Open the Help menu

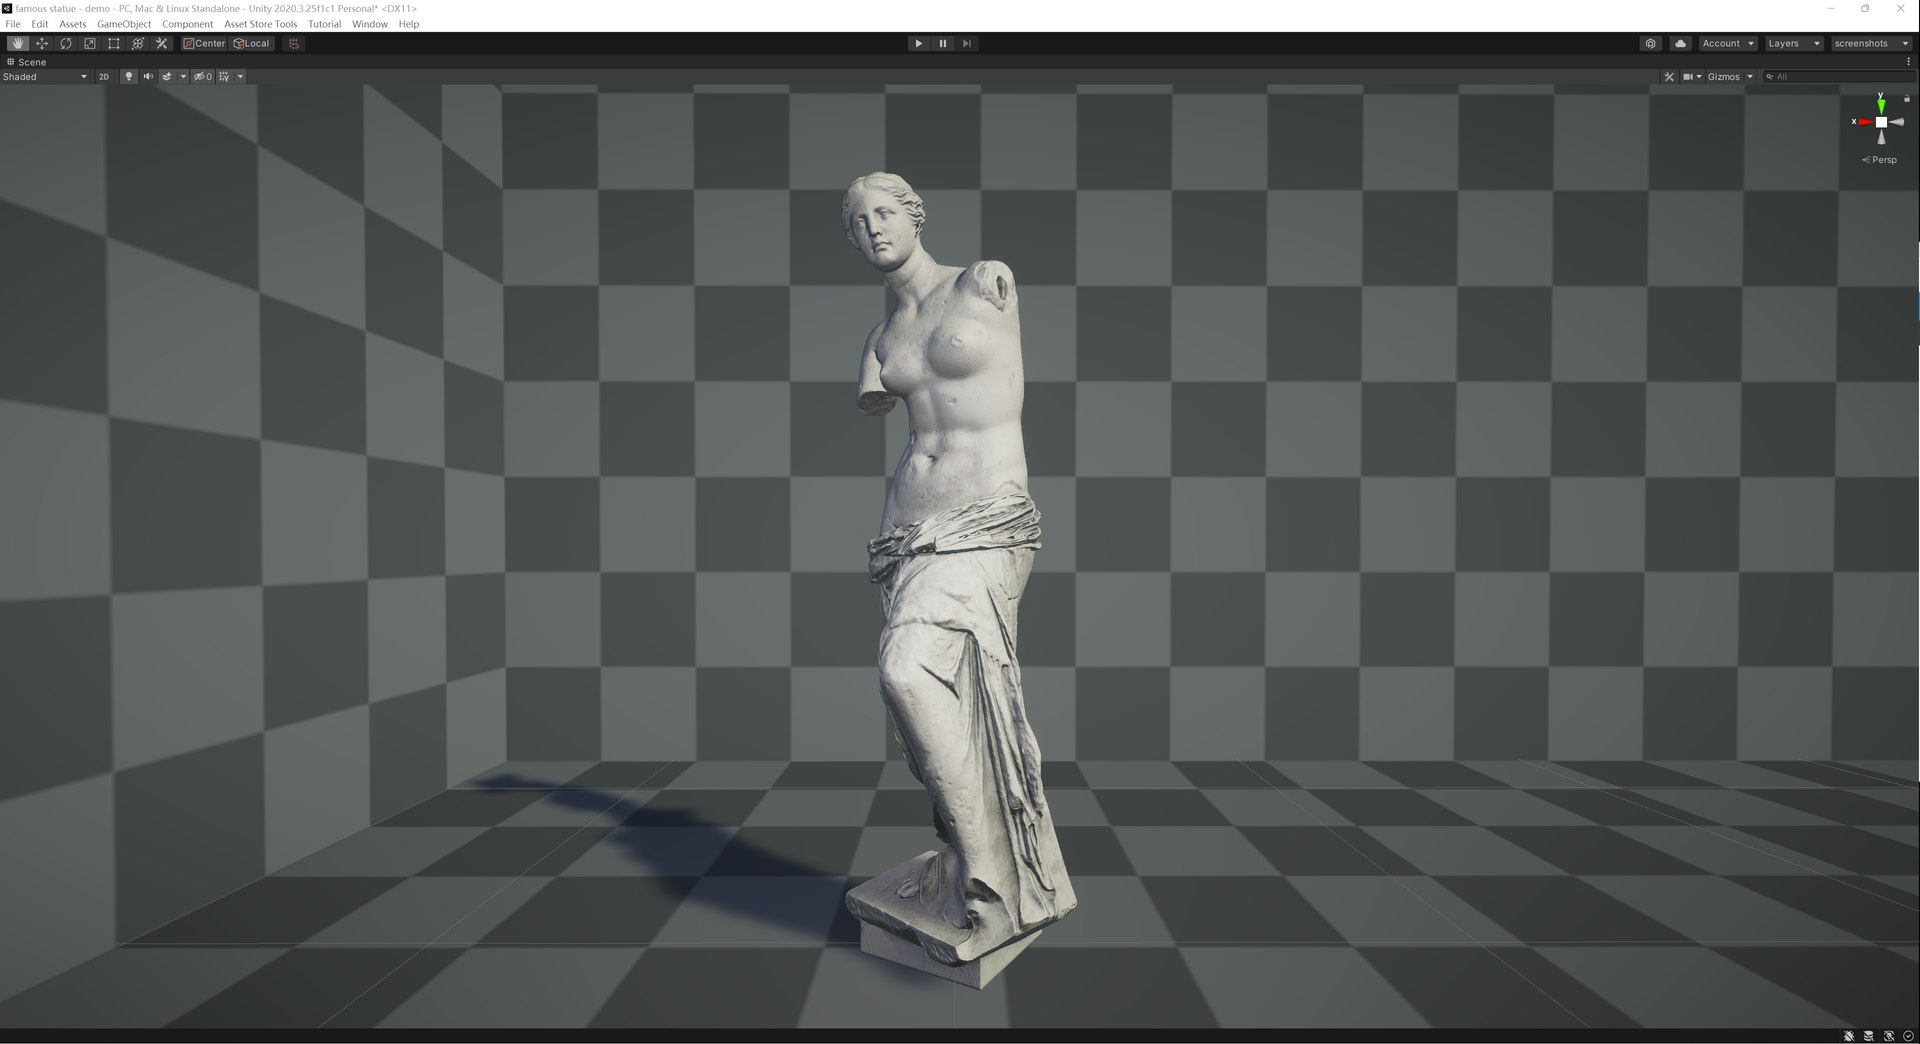pyautogui.click(x=409, y=24)
